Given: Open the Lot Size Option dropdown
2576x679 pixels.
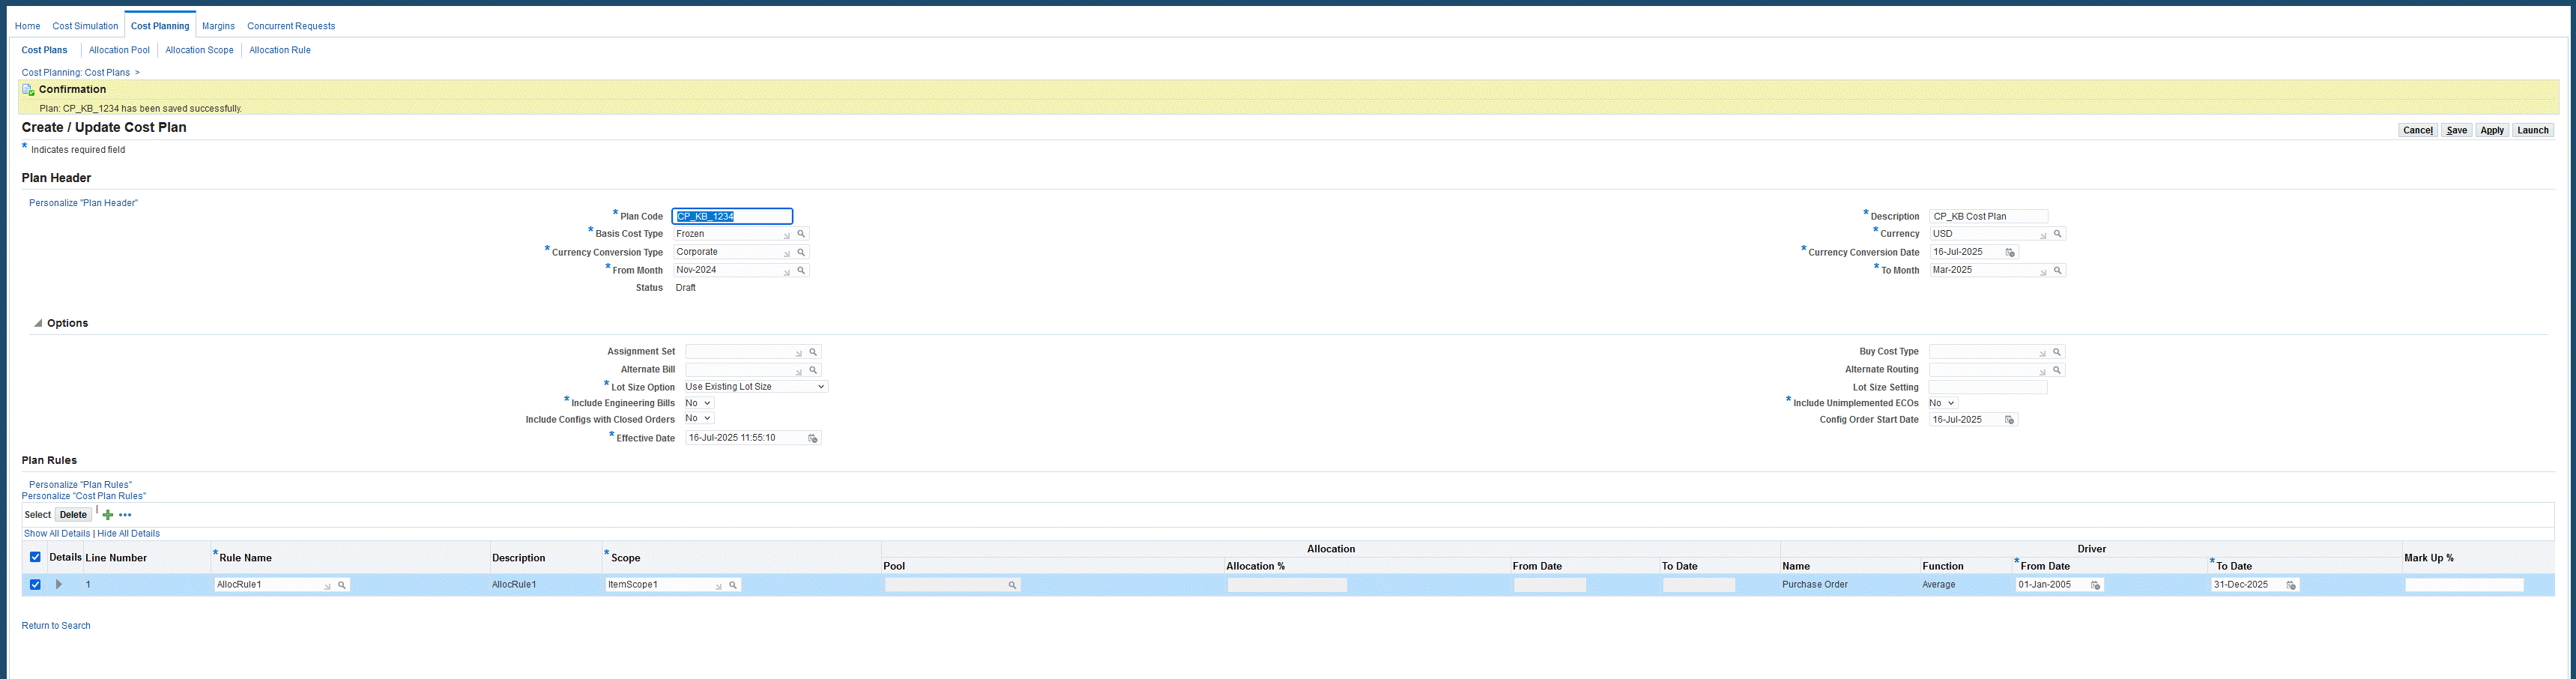Looking at the screenshot, I should (x=755, y=387).
